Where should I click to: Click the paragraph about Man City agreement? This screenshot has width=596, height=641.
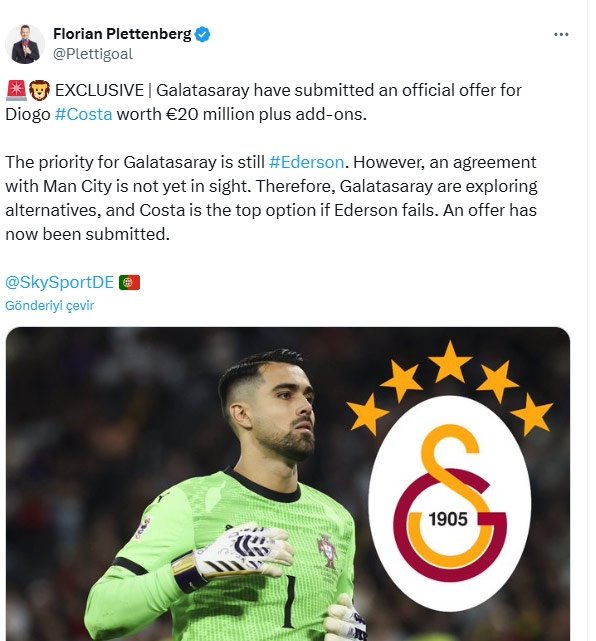[x=271, y=198]
